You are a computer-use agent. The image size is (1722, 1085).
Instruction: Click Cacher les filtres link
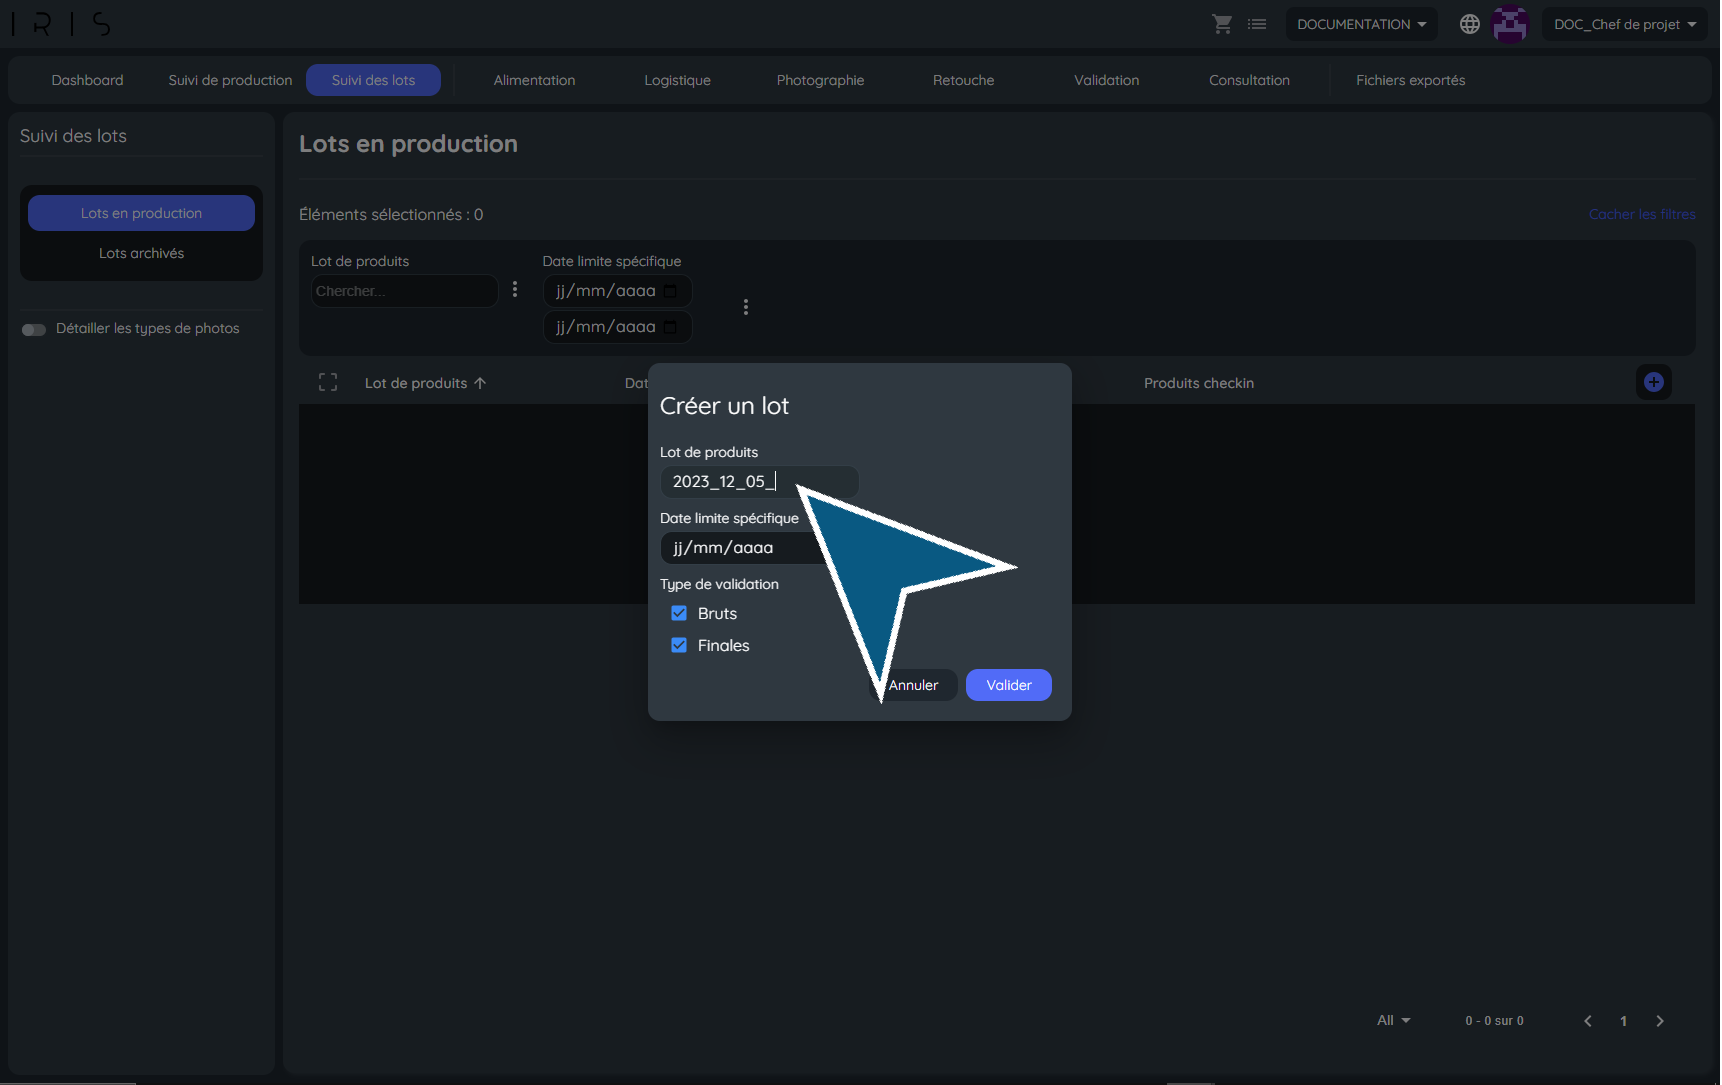click(x=1642, y=214)
